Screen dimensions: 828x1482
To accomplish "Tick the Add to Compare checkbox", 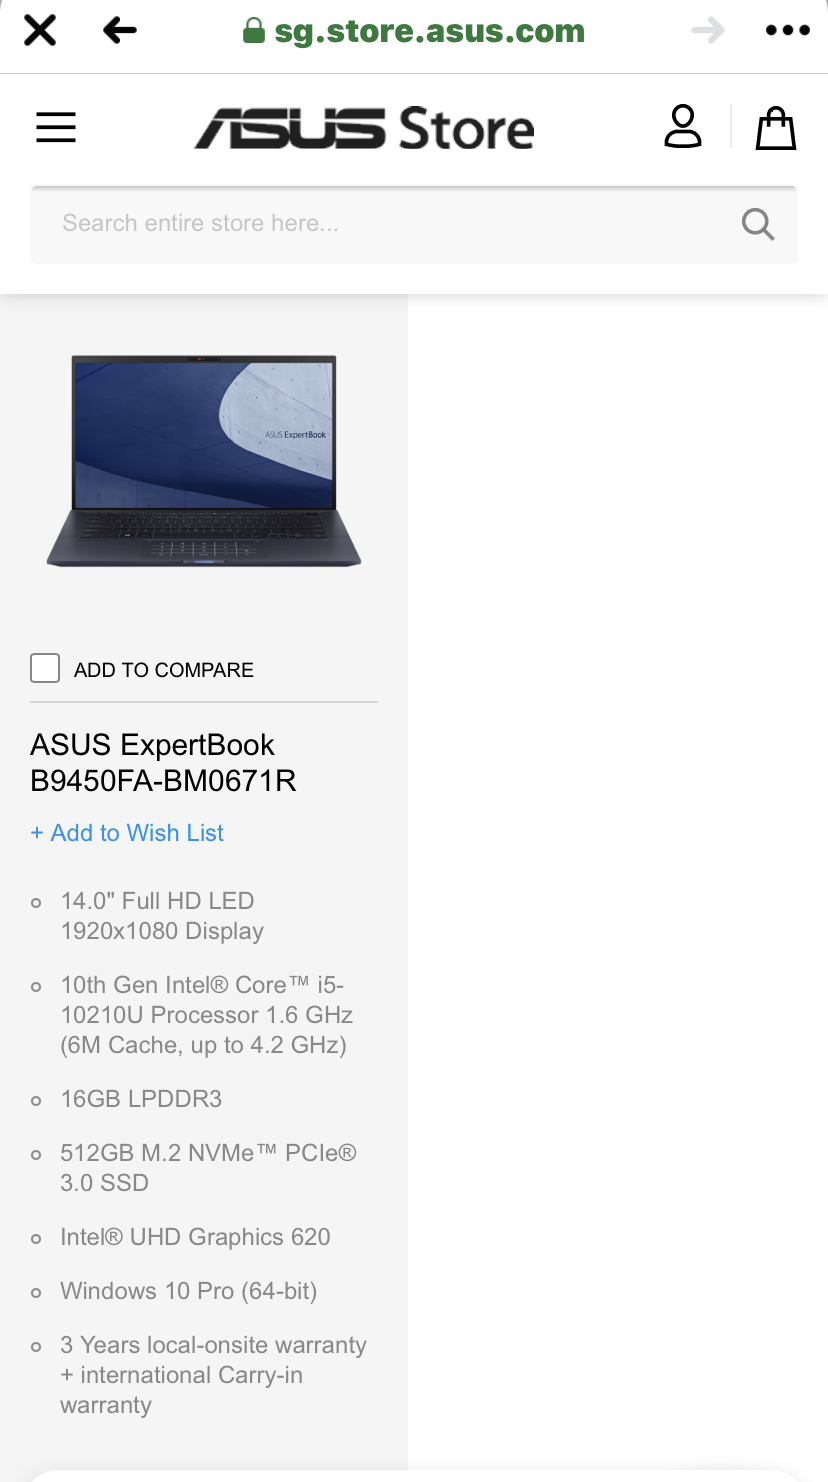I will click(45, 668).
